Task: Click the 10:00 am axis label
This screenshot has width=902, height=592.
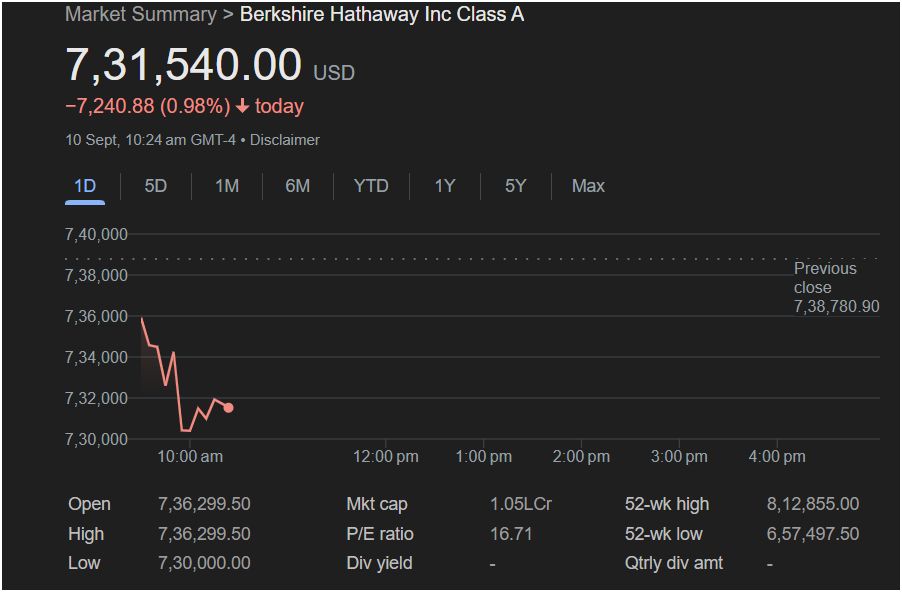Action: (190, 457)
